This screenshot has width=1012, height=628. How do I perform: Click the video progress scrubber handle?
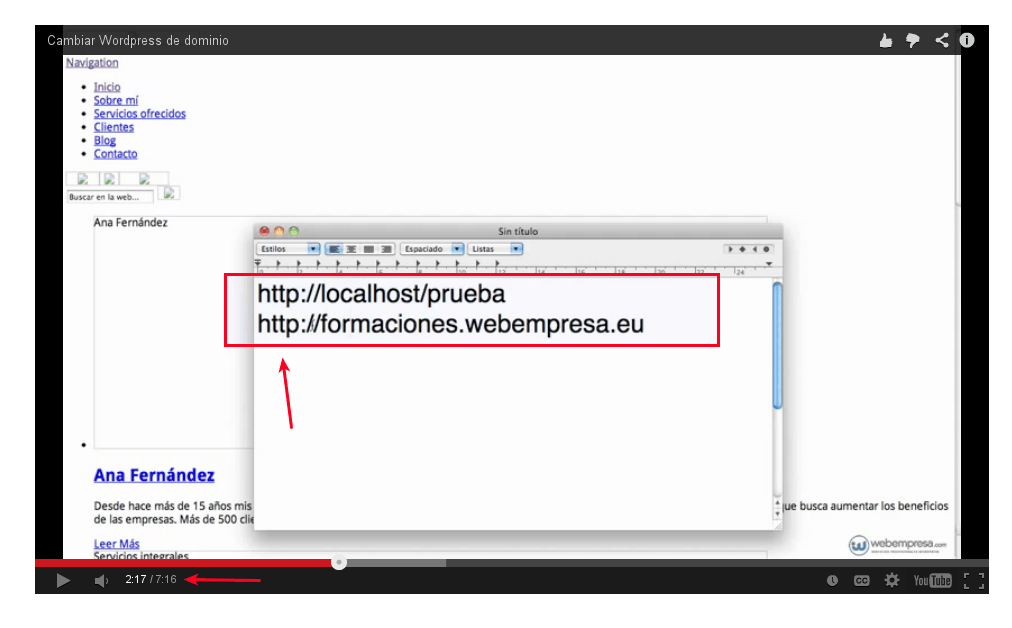click(339, 563)
